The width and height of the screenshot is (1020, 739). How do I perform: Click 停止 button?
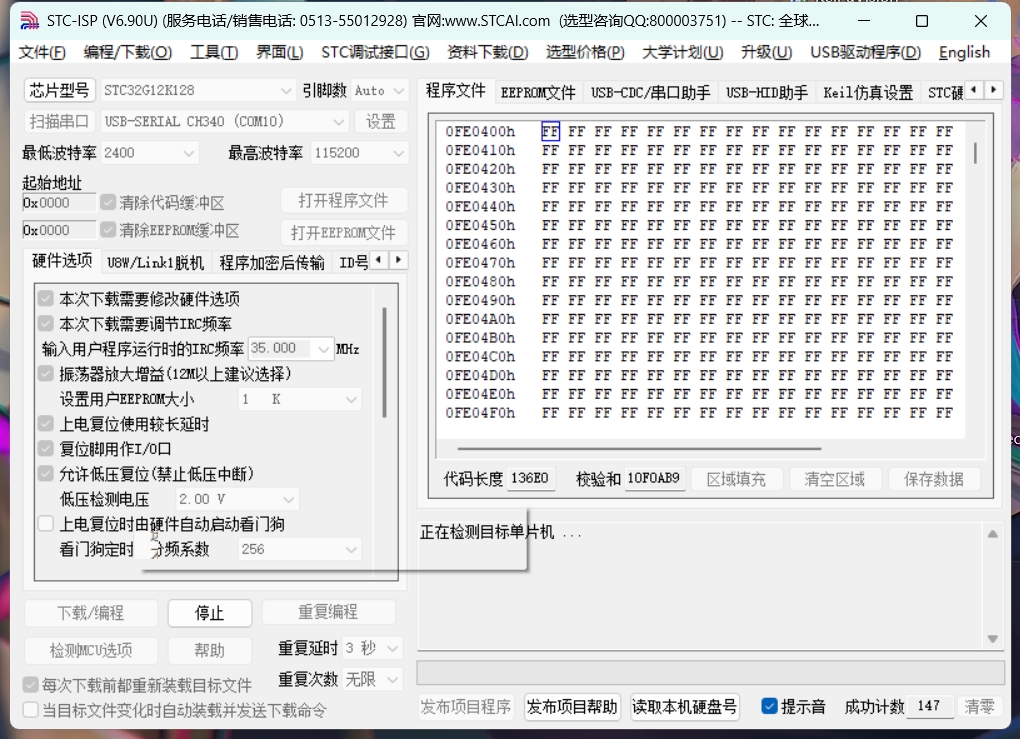point(209,613)
